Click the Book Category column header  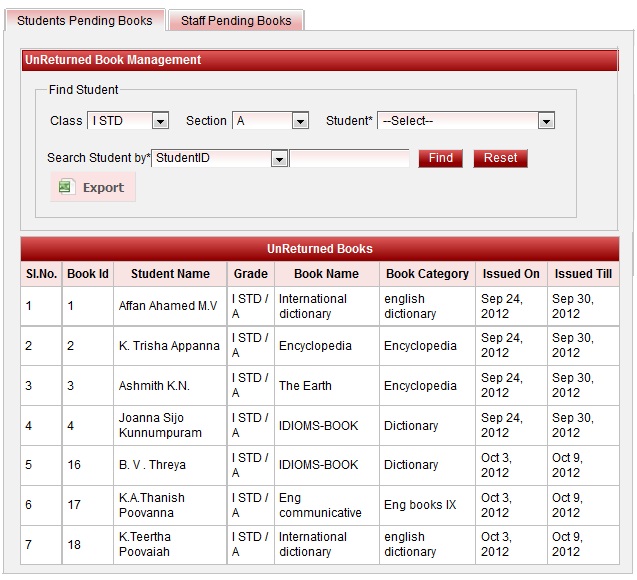click(x=427, y=274)
